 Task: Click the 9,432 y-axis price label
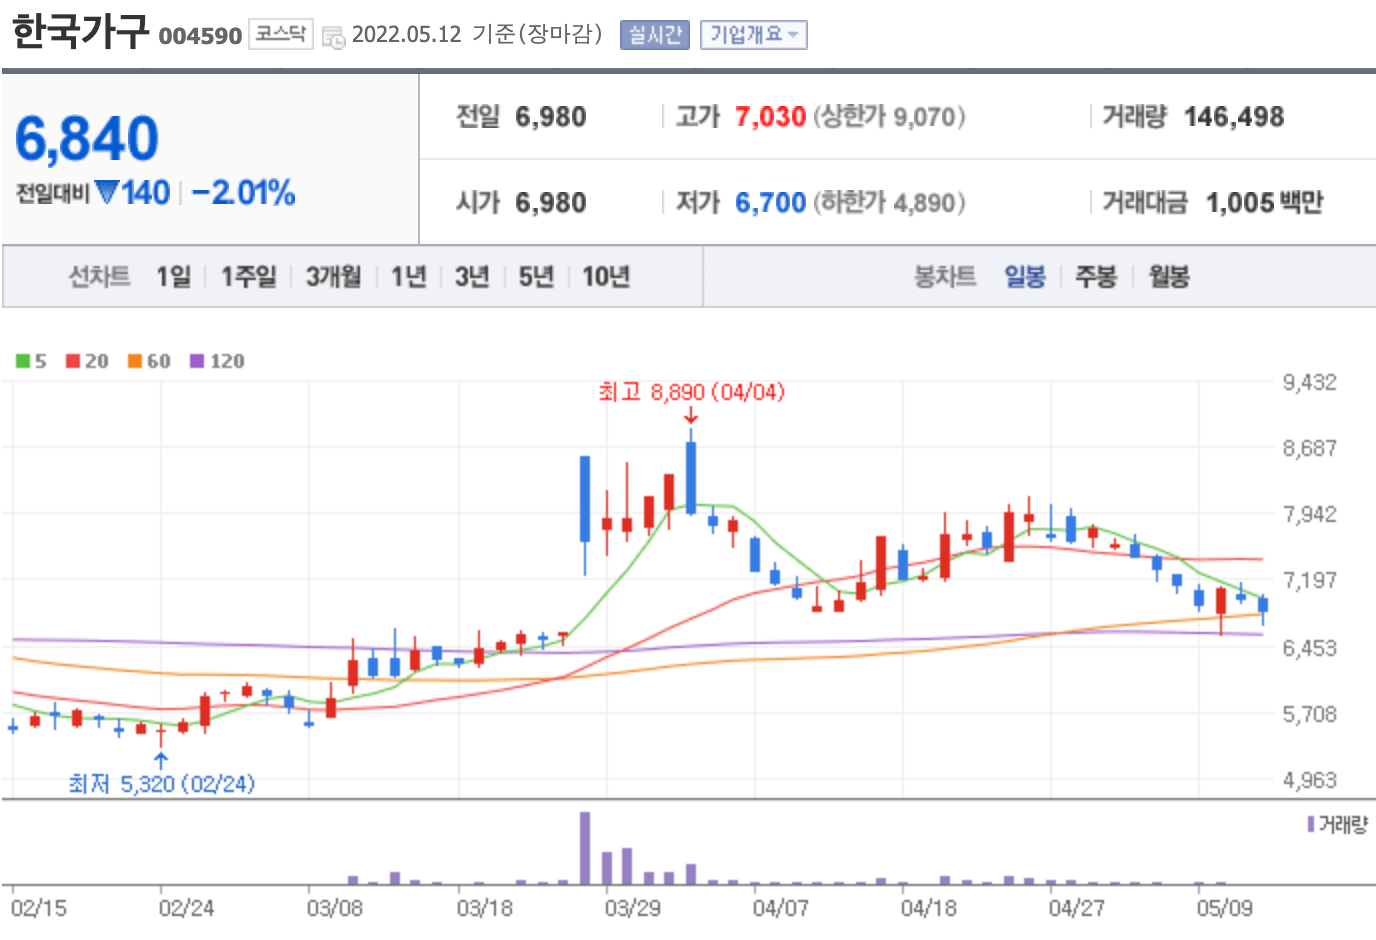(1310, 382)
